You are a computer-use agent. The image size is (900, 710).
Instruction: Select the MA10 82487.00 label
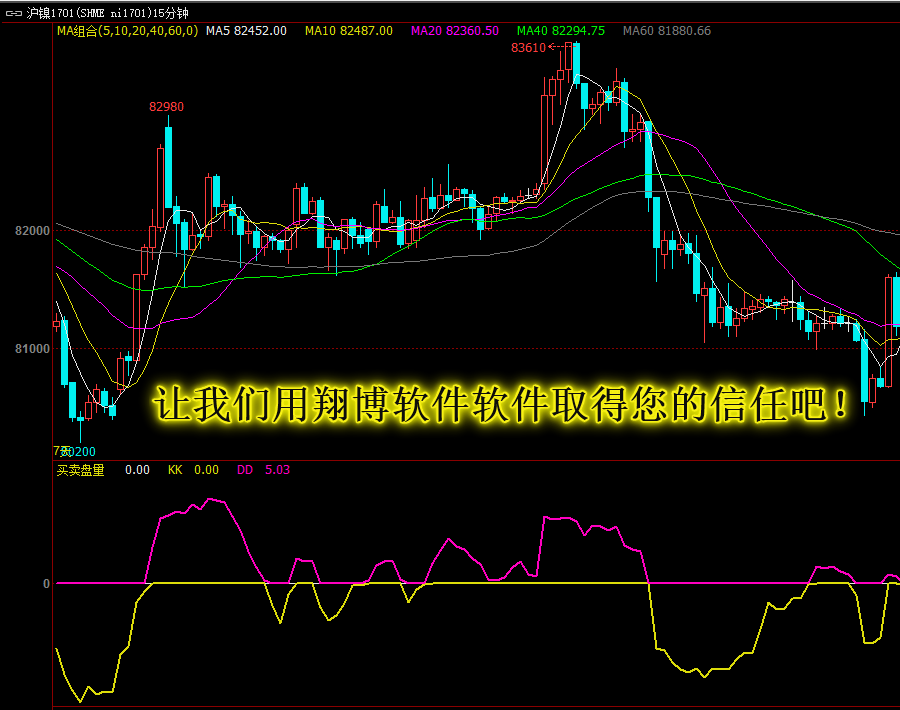coord(349,31)
